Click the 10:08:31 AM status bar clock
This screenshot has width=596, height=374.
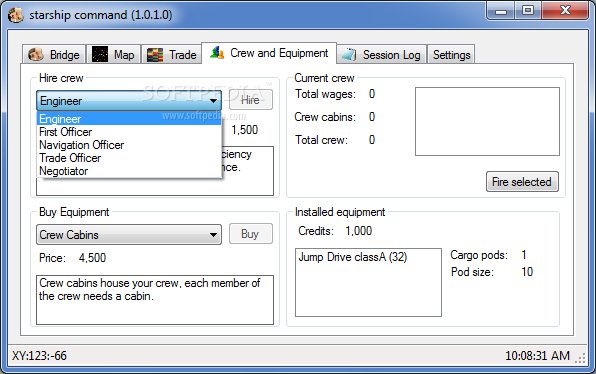pos(537,356)
